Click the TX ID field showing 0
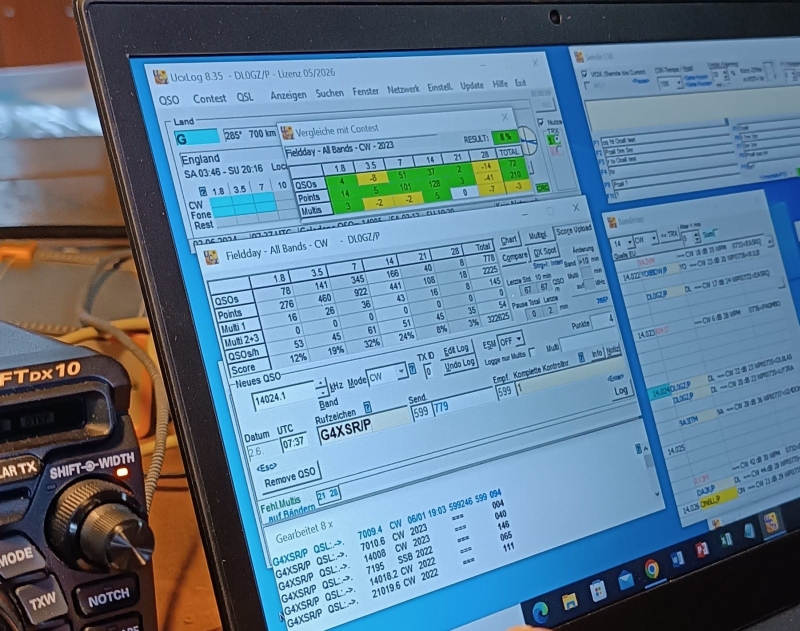Screen dimensions: 800x631 point(429,371)
